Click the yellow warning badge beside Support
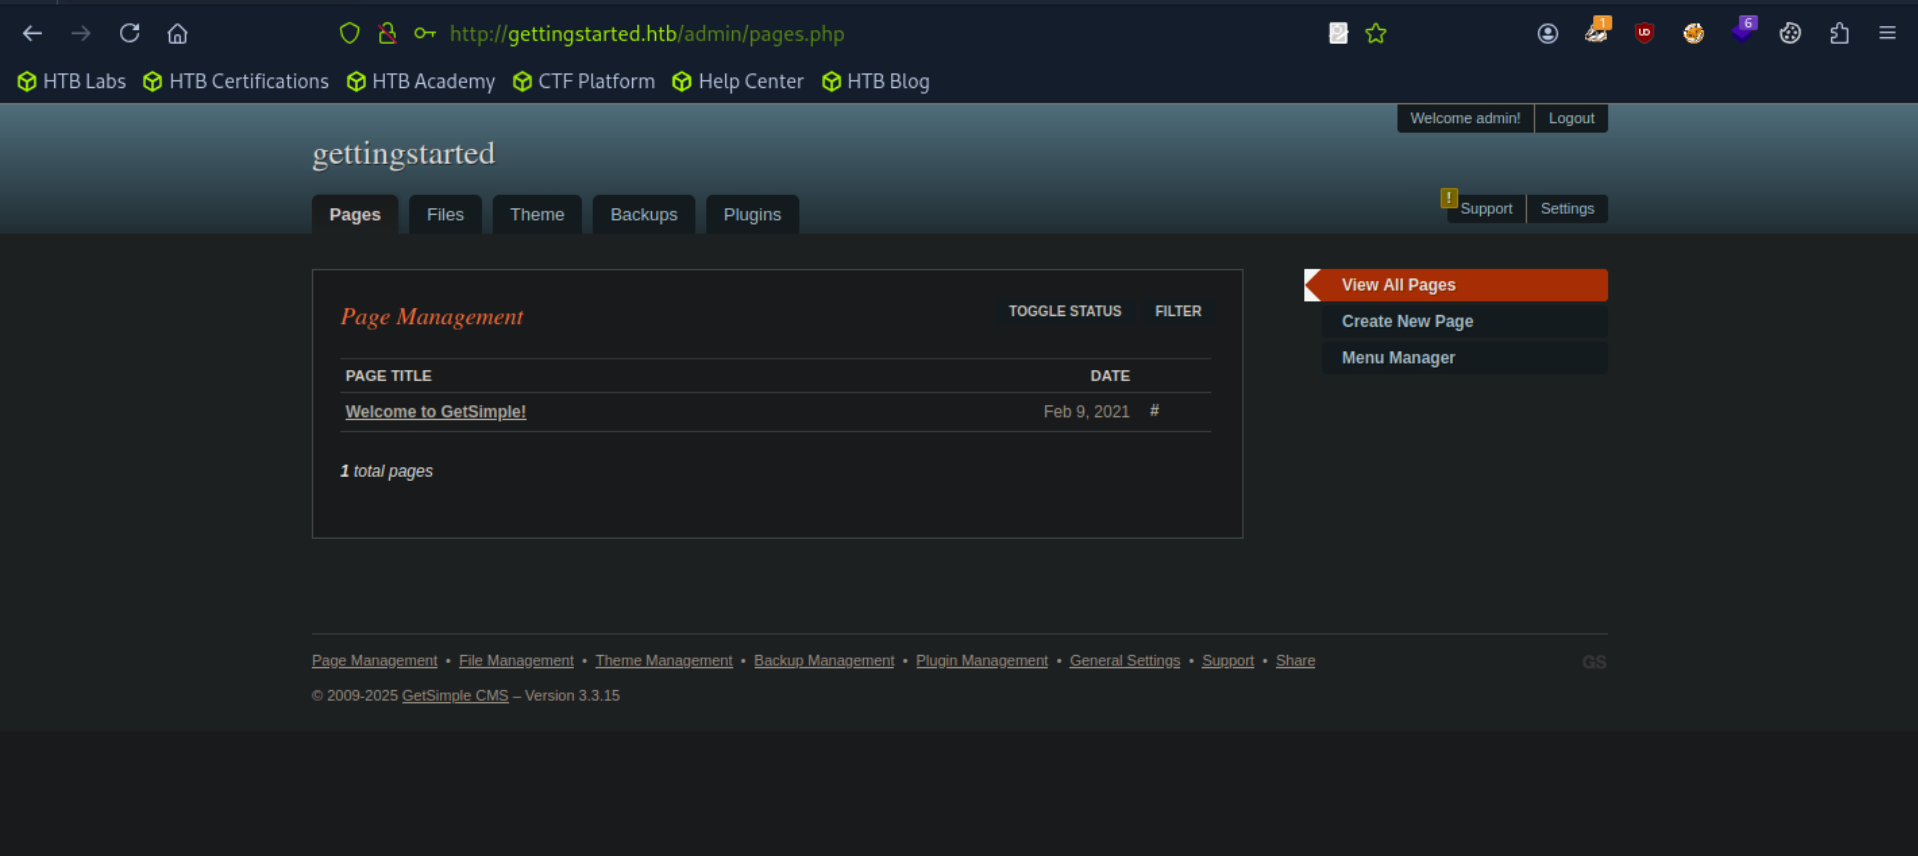 pyautogui.click(x=1448, y=198)
